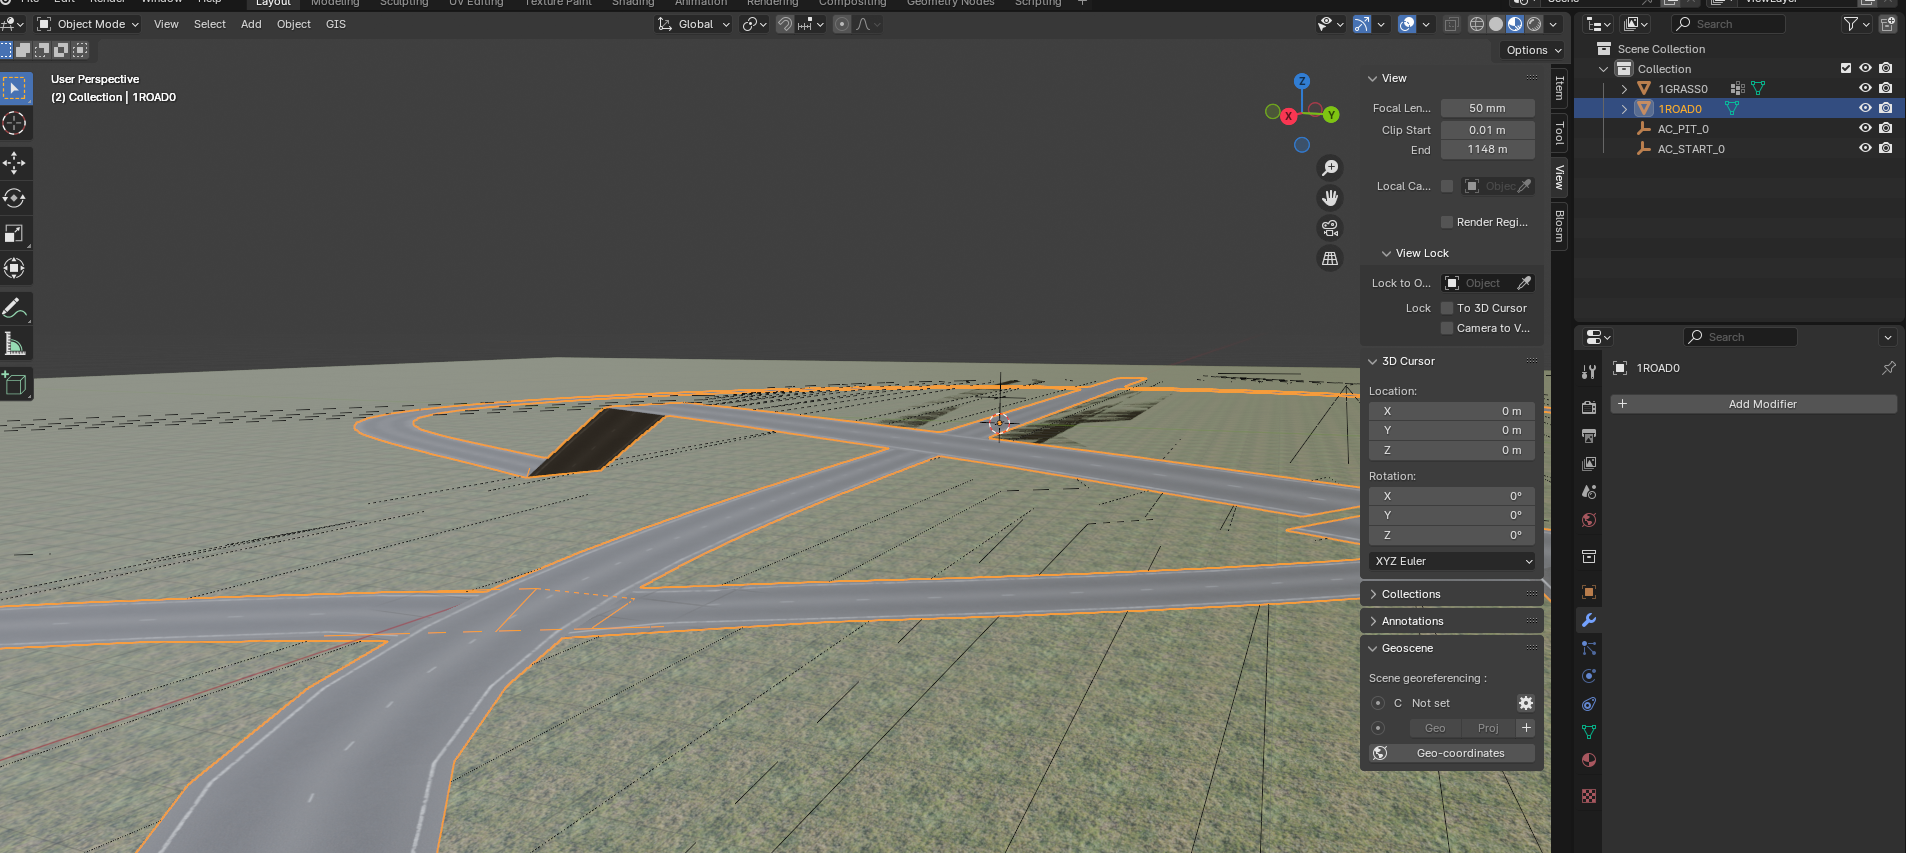Open the GIS menu

click(x=336, y=24)
